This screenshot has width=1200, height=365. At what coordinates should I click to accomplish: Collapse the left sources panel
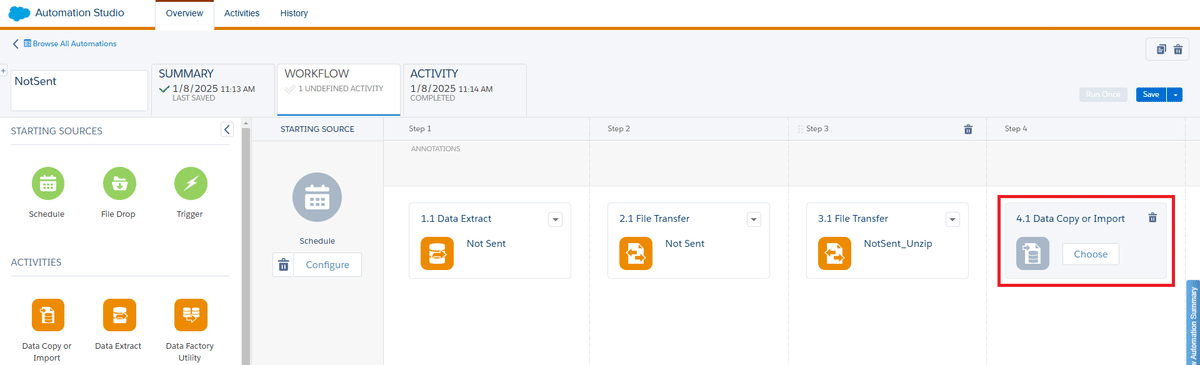[227, 130]
